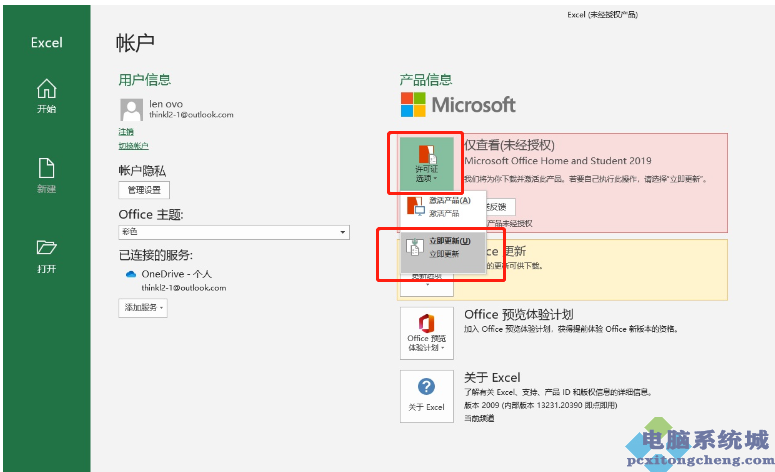Click thinkl2-1@outlook.com under len ovo
Screen dimensions: 775x472
click(x=191, y=115)
